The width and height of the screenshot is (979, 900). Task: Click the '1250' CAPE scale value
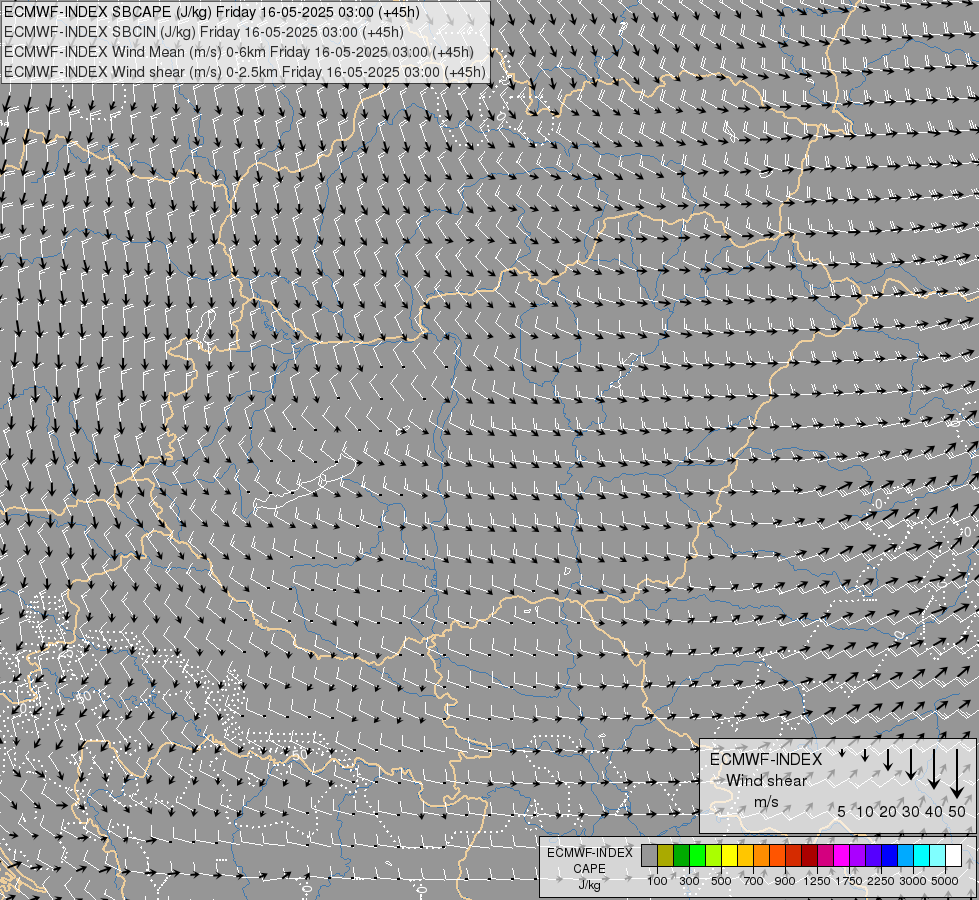(817, 881)
